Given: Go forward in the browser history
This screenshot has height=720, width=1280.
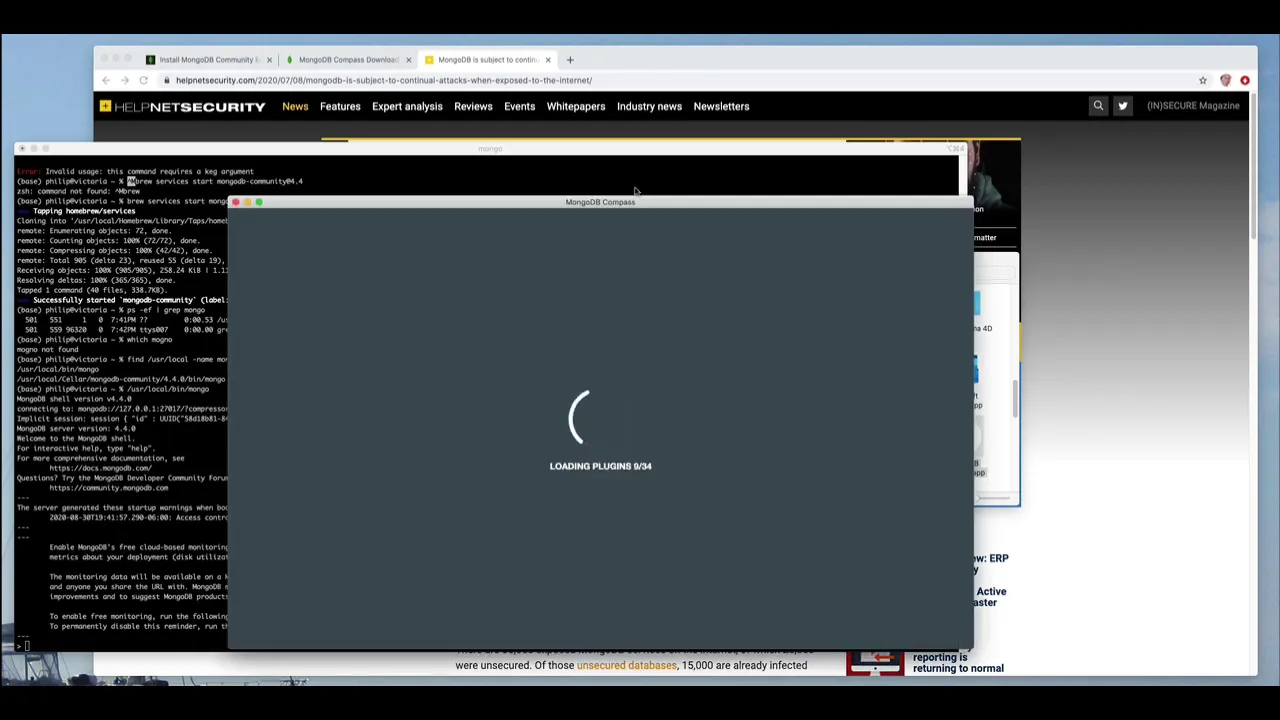Looking at the screenshot, I should pyautogui.click(x=125, y=80).
